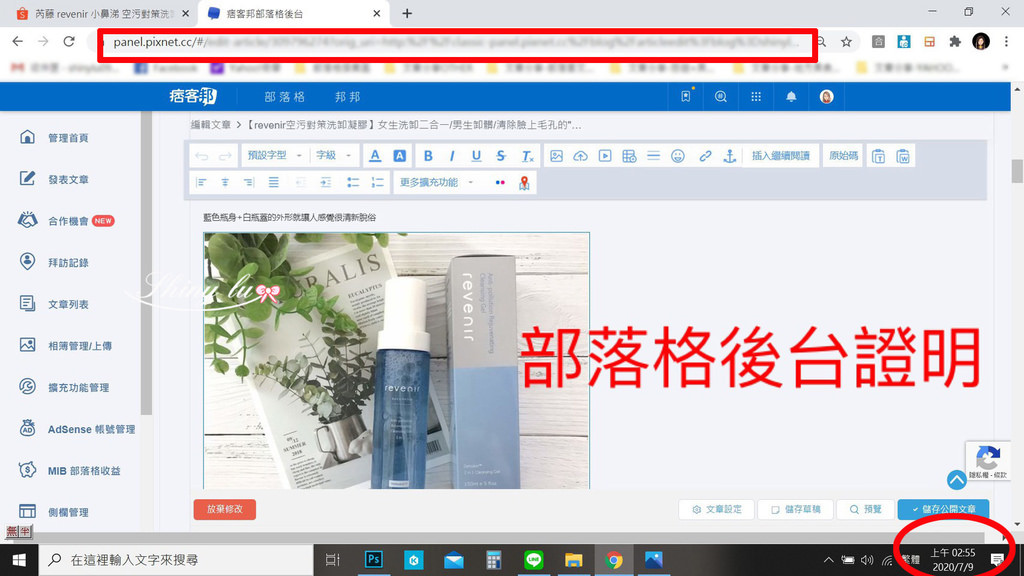Open 文章列表 in the sidebar
The width and height of the screenshot is (1024, 576).
[69, 304]
